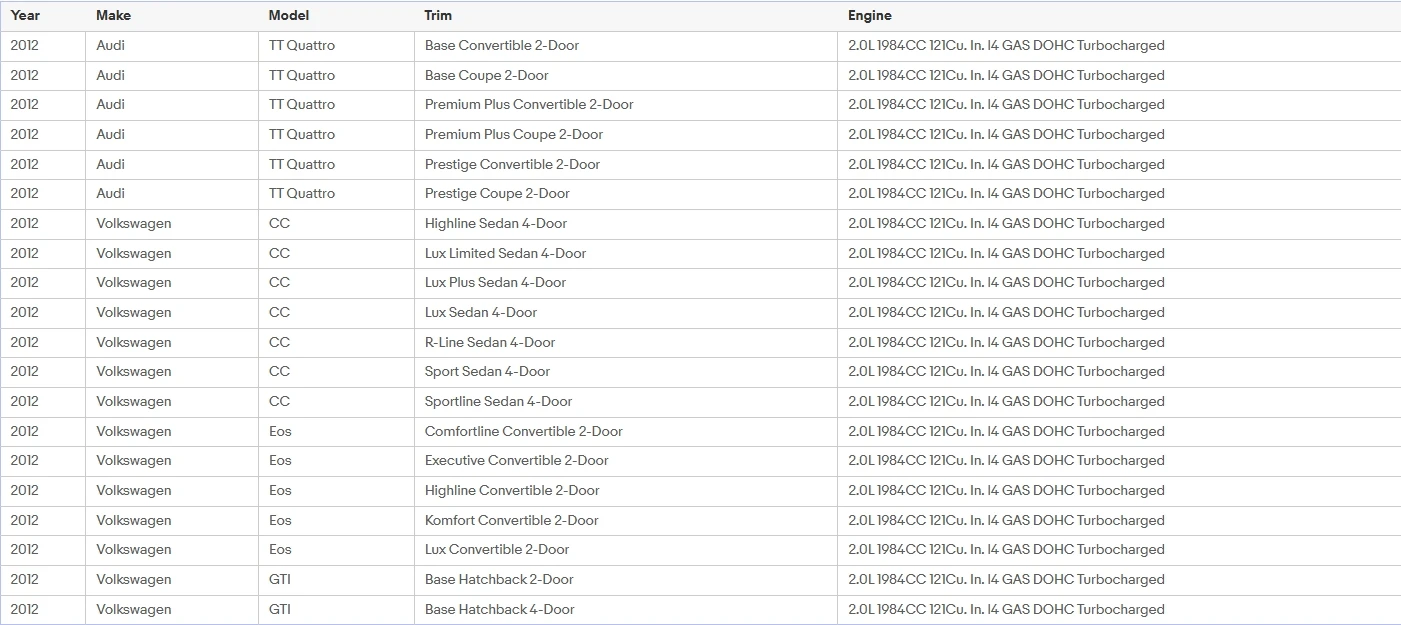
Task: Select Komfort Convertible 2-Door cell
Action: pyautogui.click(x=626, y=521)
